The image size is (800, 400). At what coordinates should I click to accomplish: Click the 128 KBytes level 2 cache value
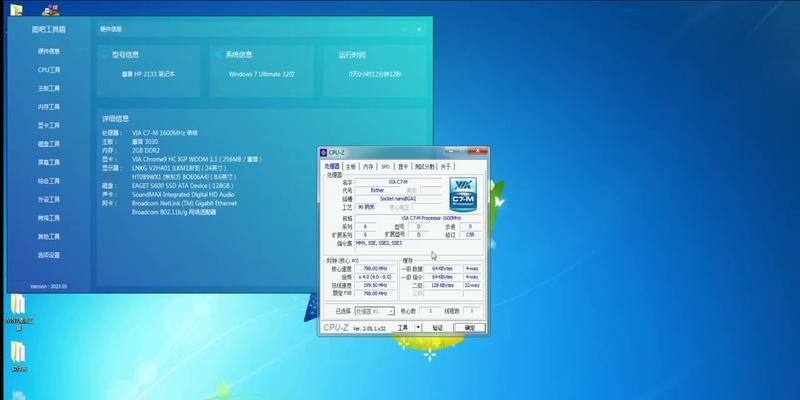pyautogui.click(x=443, y=285)
